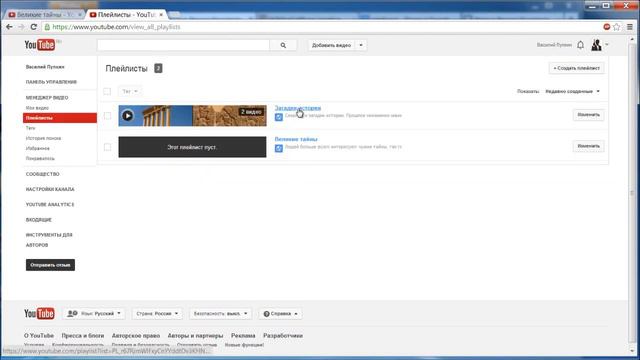Open СООБЩЕСТВО section in sidebar
The height and width of the screenshot is (360, 640).
(x=42, y=174)
